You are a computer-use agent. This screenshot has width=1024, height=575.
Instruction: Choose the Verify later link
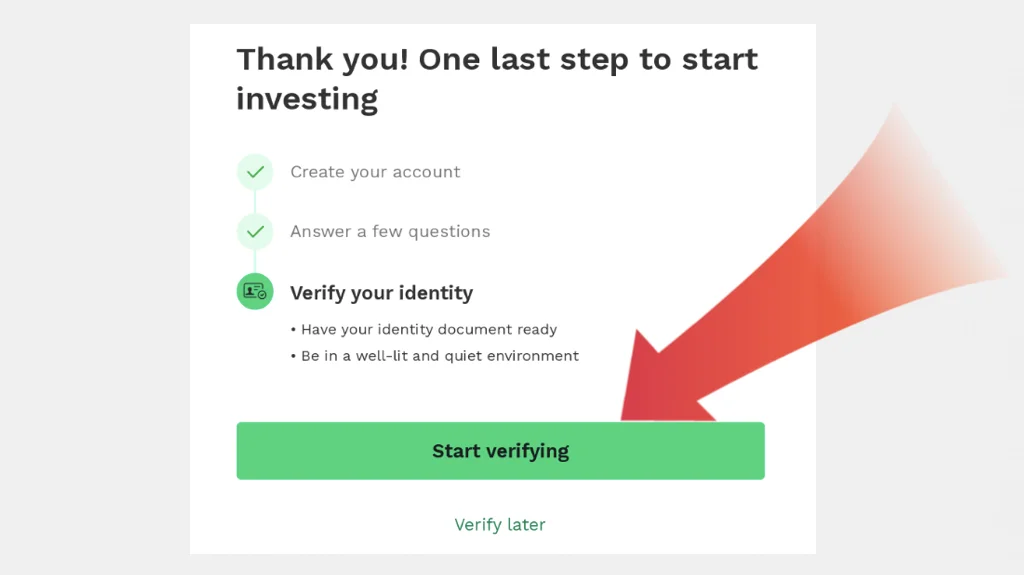coord(500,524)
